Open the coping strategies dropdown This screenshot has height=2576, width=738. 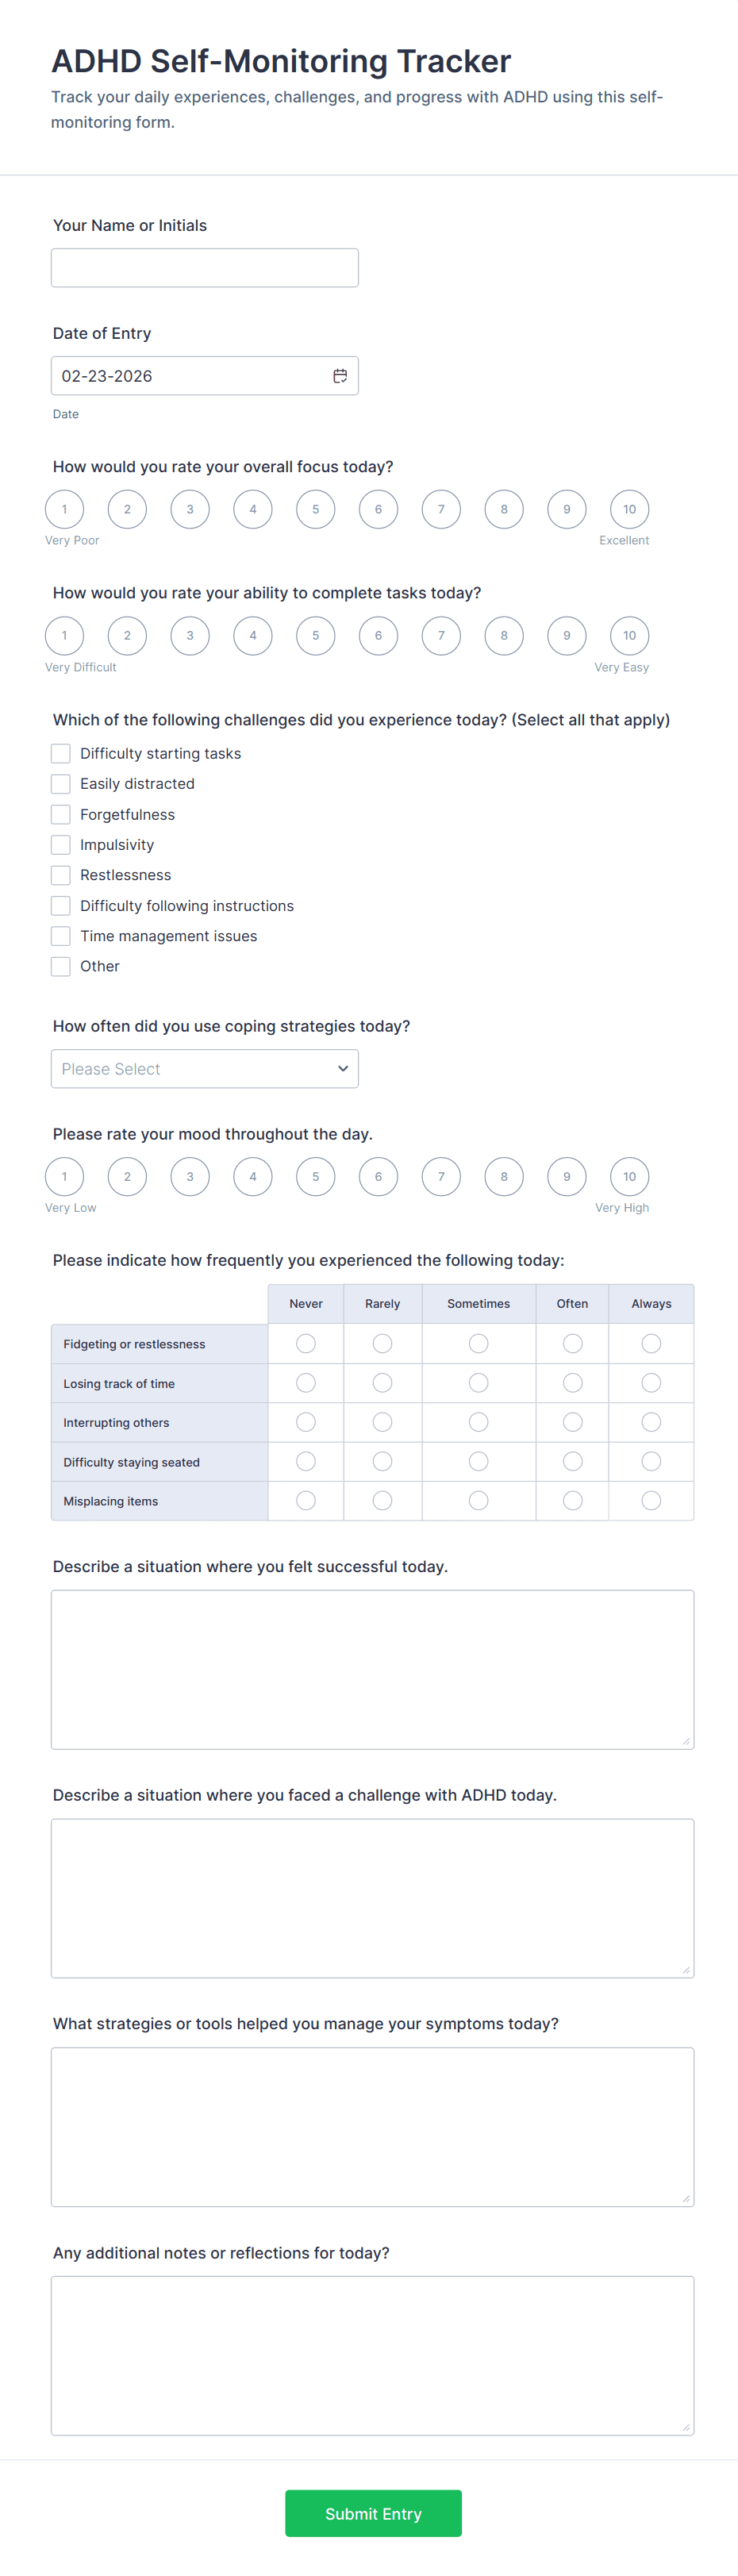(204, 1069)
